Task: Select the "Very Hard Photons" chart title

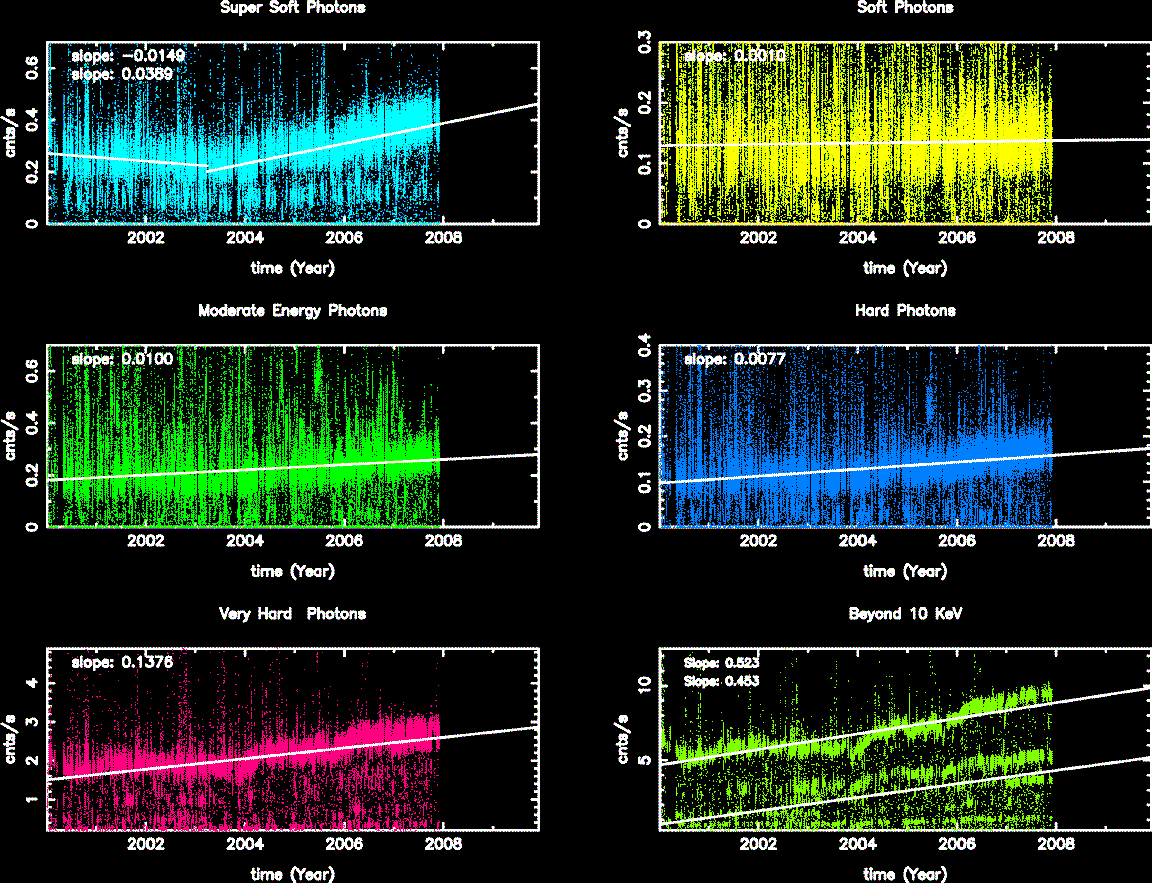Action: (292, 614)
